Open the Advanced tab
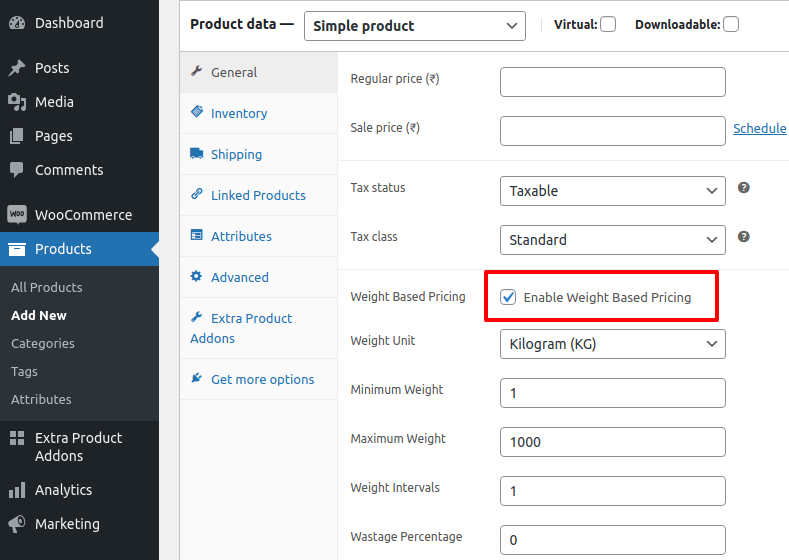 point(259,277)
